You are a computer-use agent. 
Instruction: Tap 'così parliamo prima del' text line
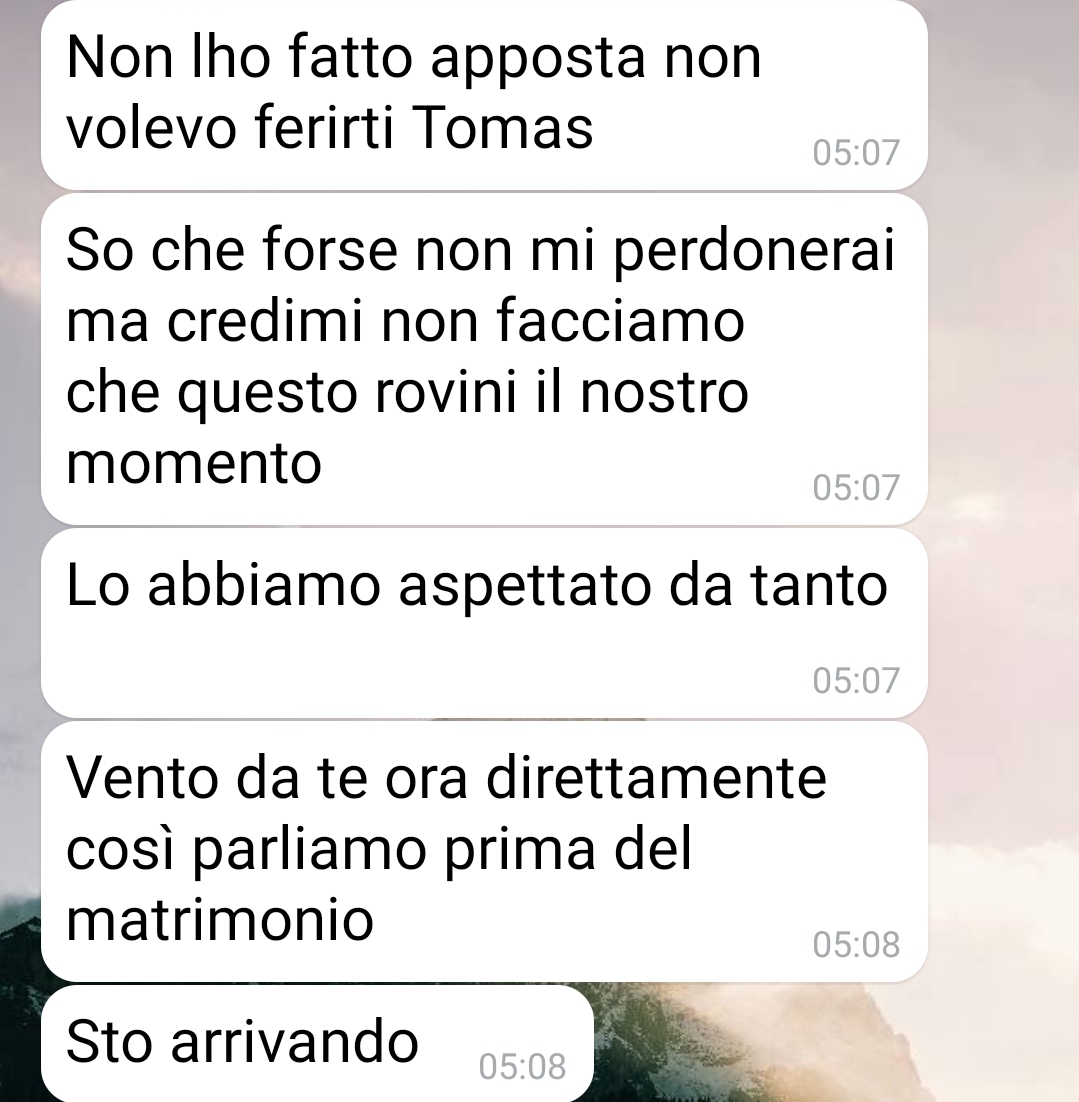[x=379, y=850]
